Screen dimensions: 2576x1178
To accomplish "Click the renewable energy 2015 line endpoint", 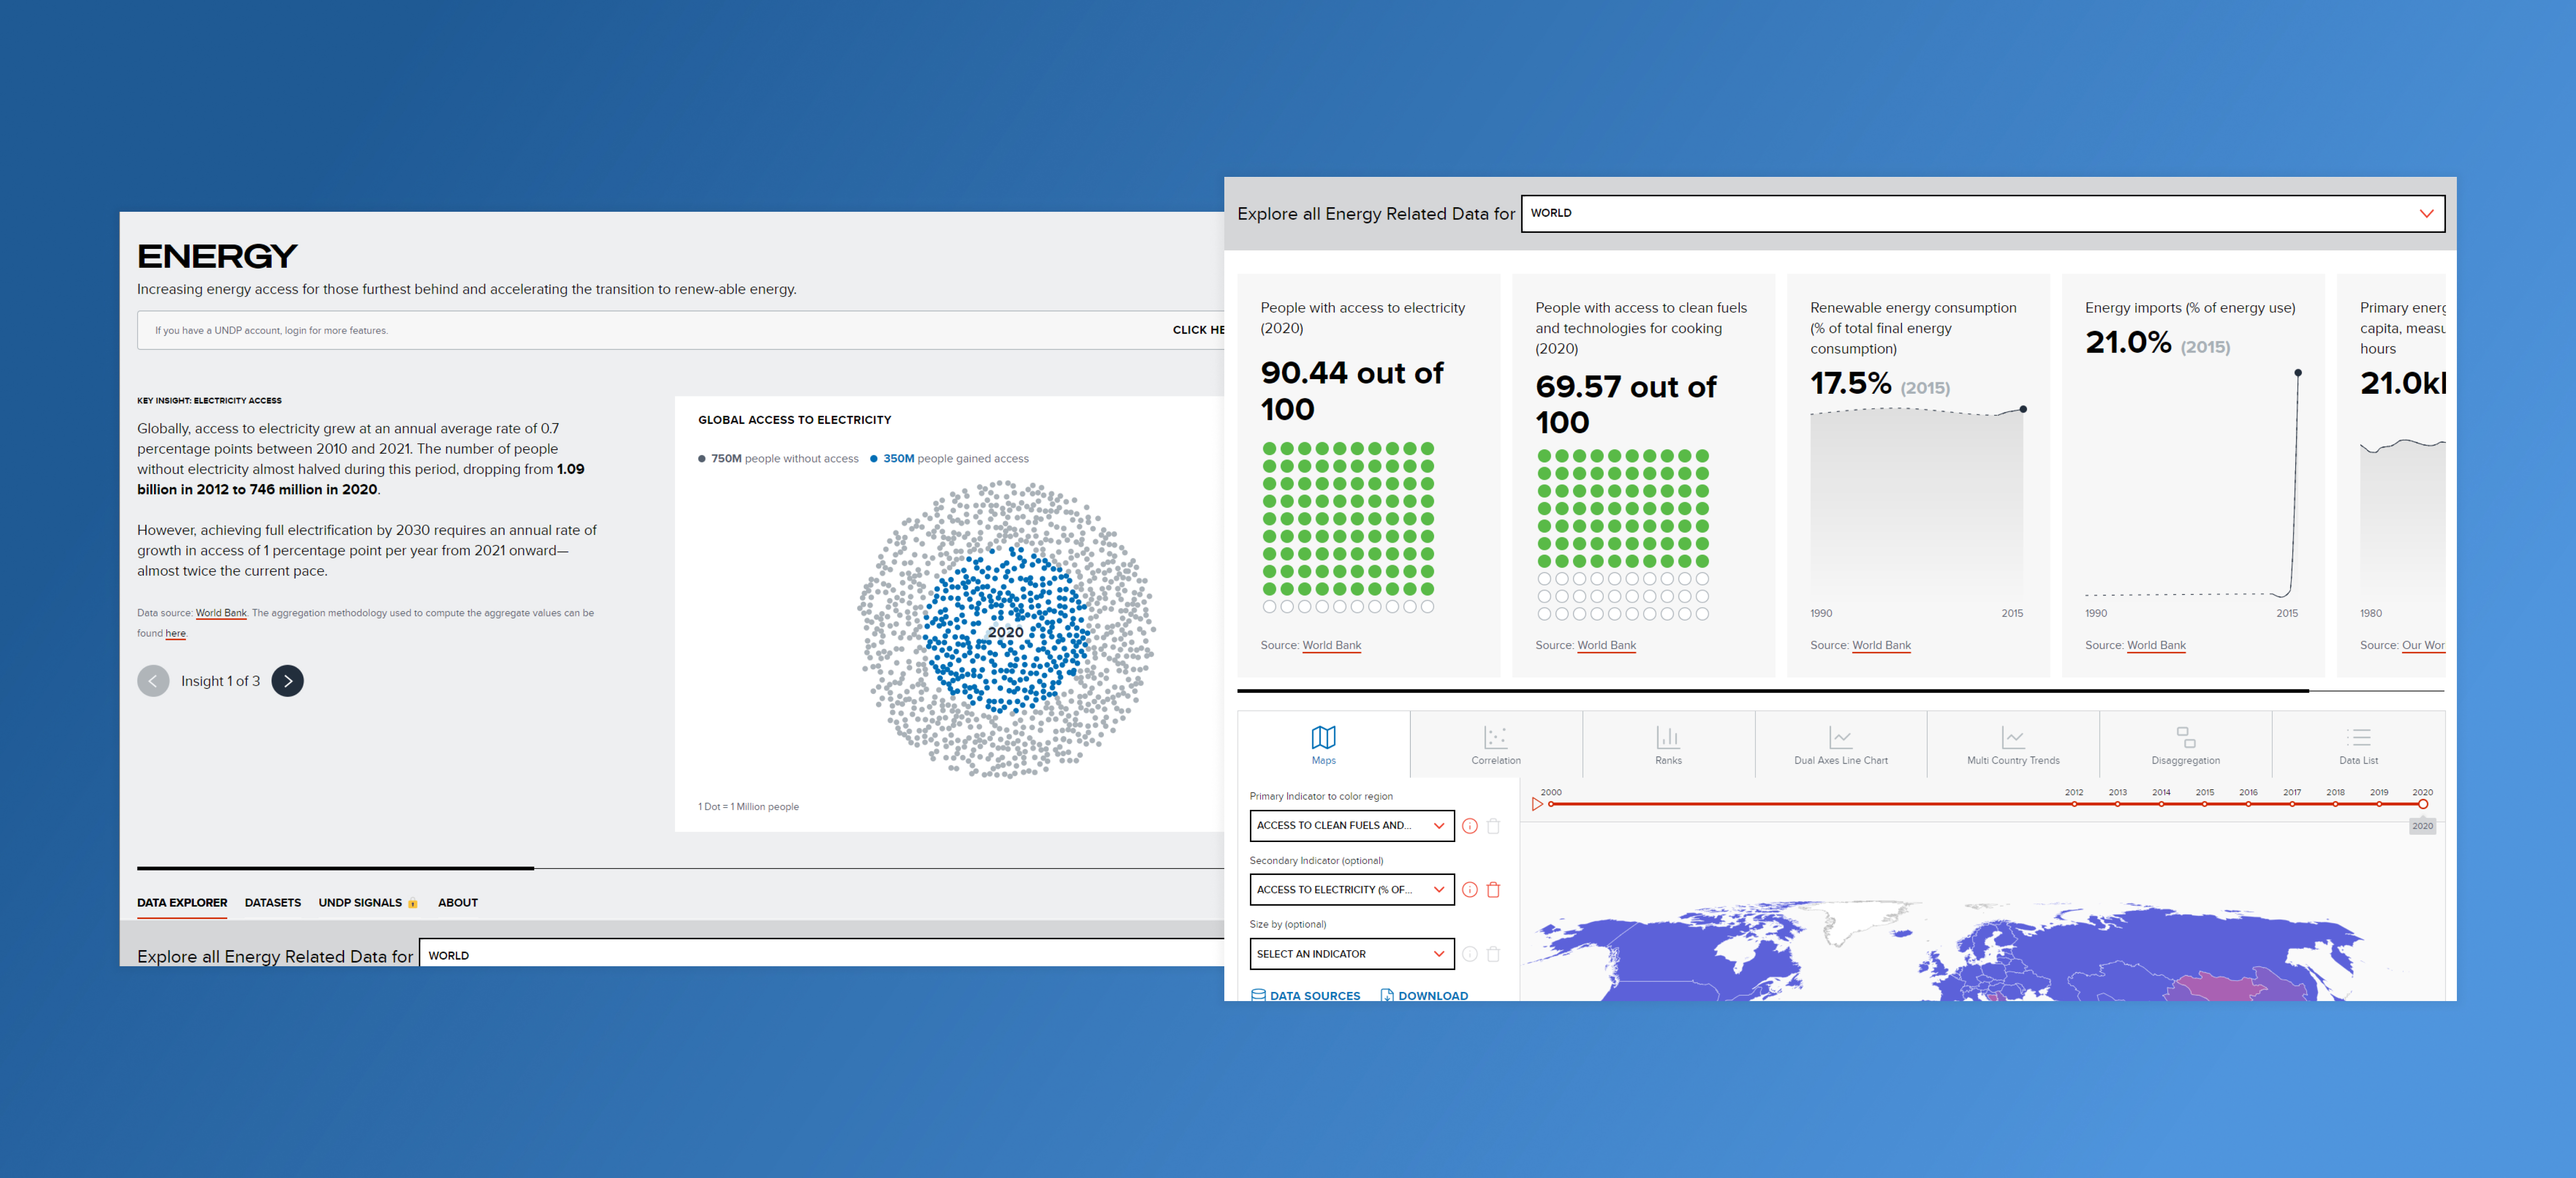I will (x=2023, y=409).
